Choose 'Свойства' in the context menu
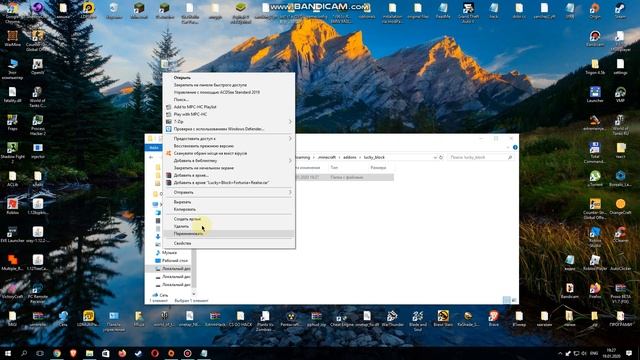 click(229, 243)
